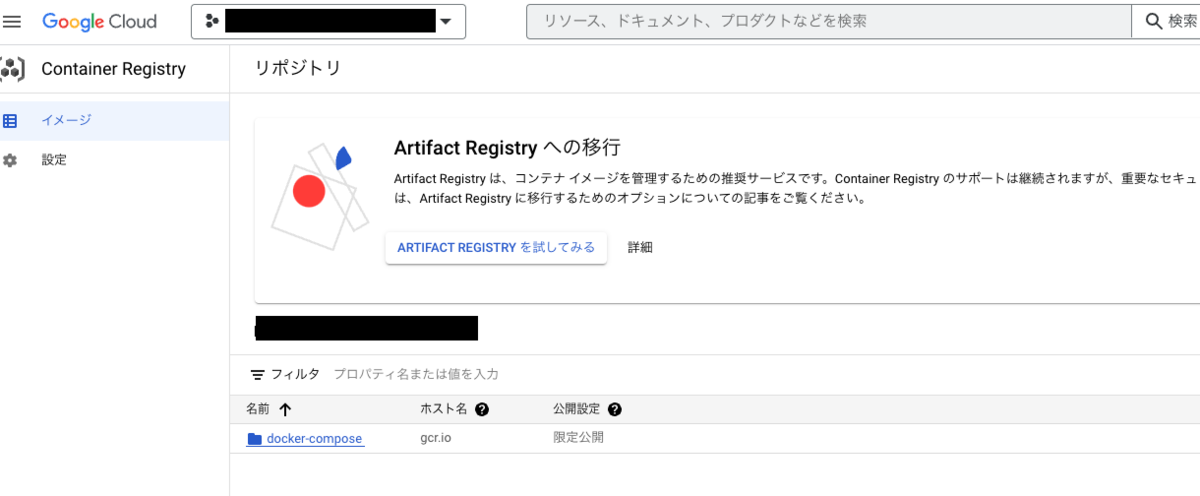1200x496 pixels.
Task: Open the docker-compose repository
Action: pyautogui.click(x=314, y=439)
